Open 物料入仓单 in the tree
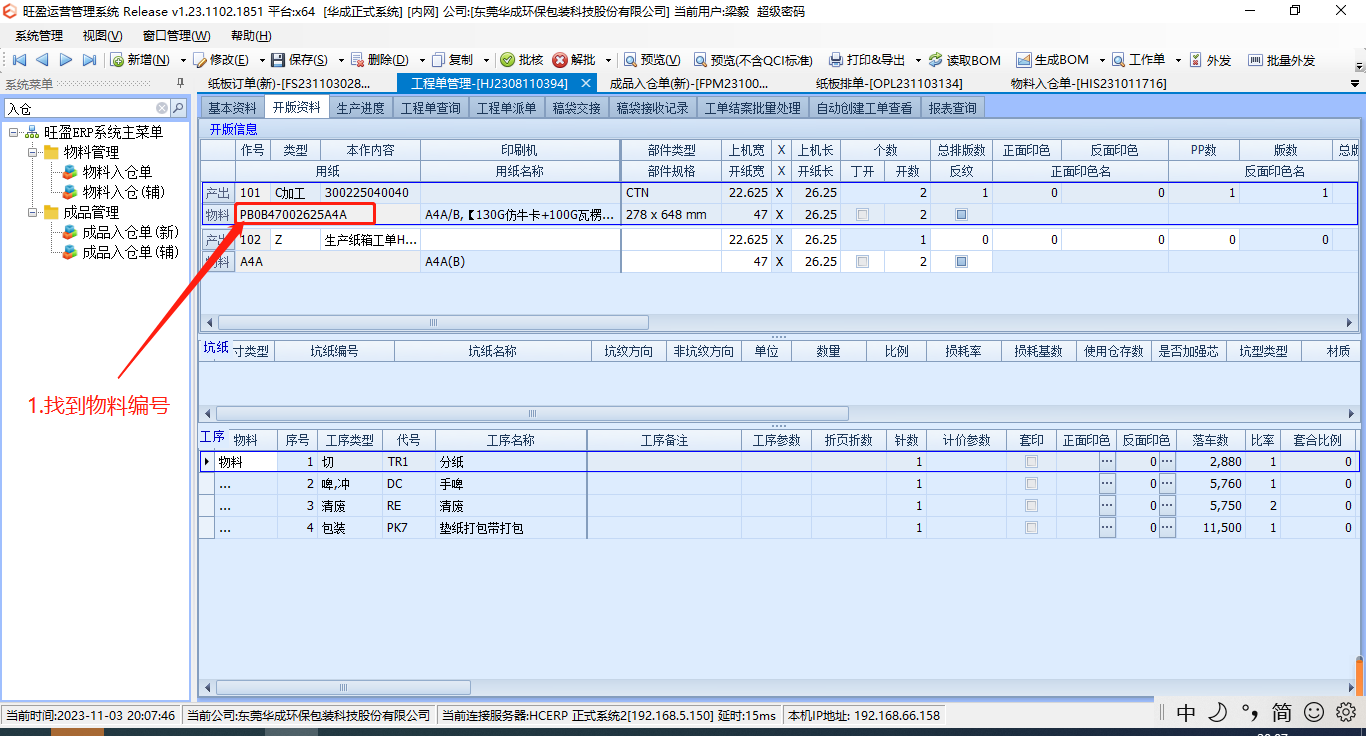The image size is (1366, 736). [117, 172]
